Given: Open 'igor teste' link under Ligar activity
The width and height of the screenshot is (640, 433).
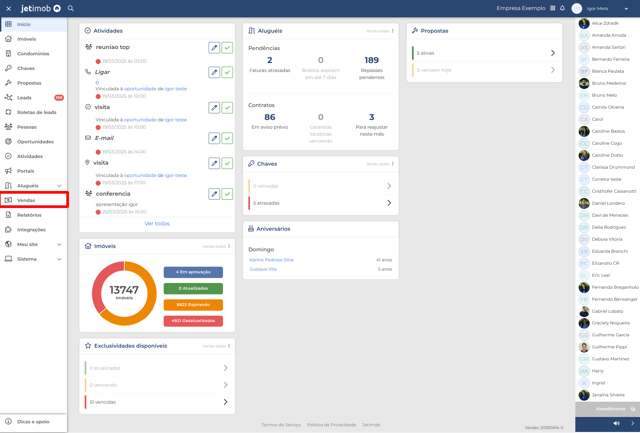Looking at the screenshot, I should point(176,89).
